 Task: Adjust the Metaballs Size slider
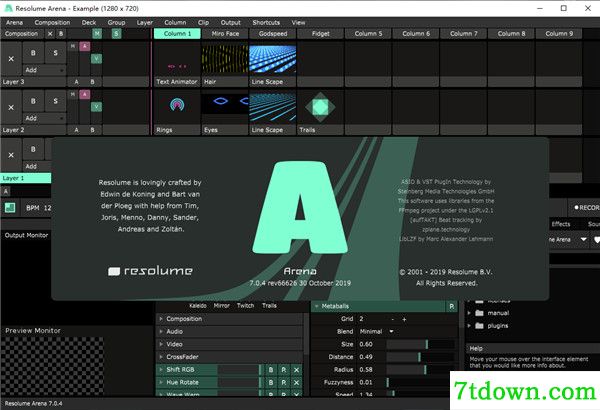420,344
